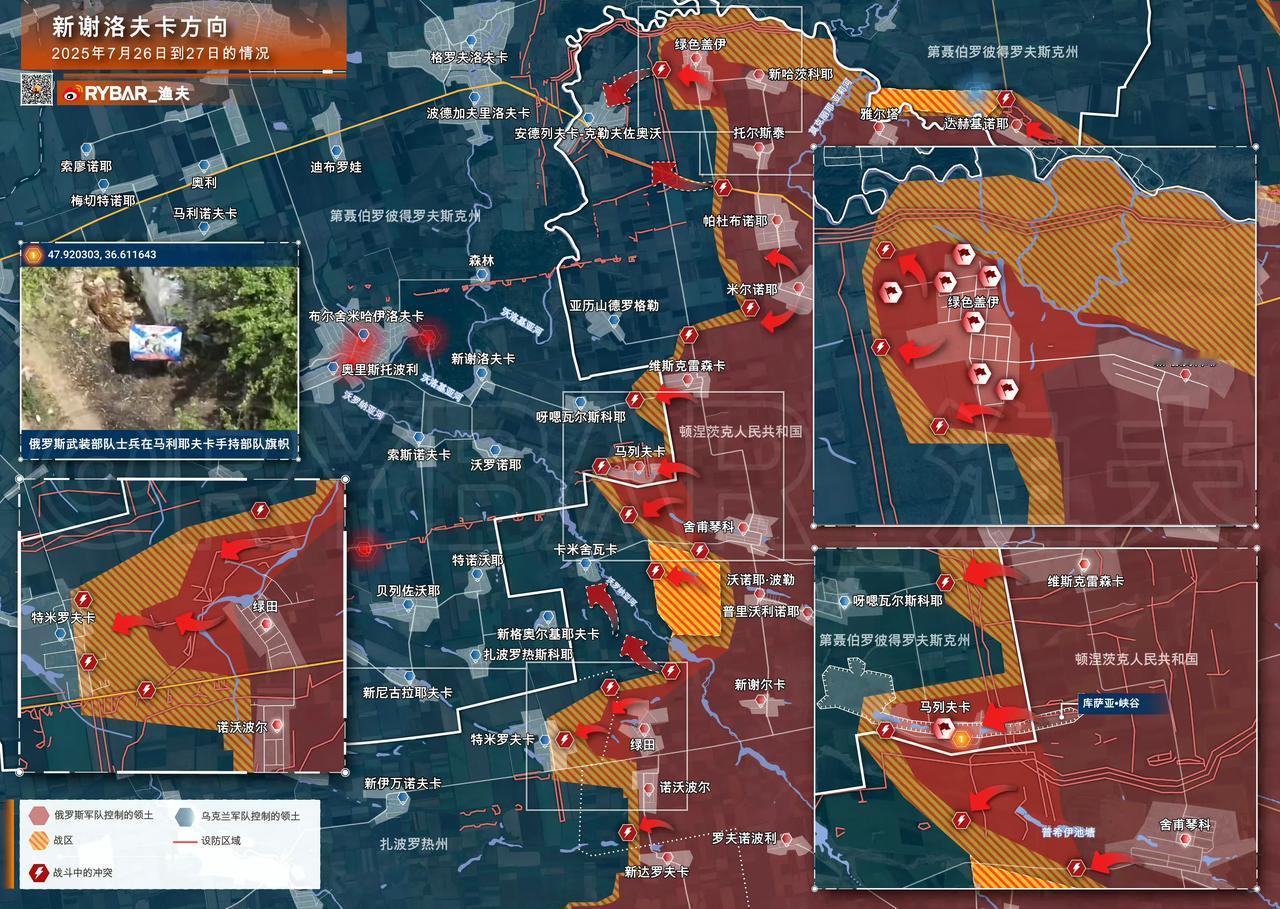Viewport: 1280px width, 909px height.
Task: Click the place name 帕杜布诺耶
Action: (735, 220)
